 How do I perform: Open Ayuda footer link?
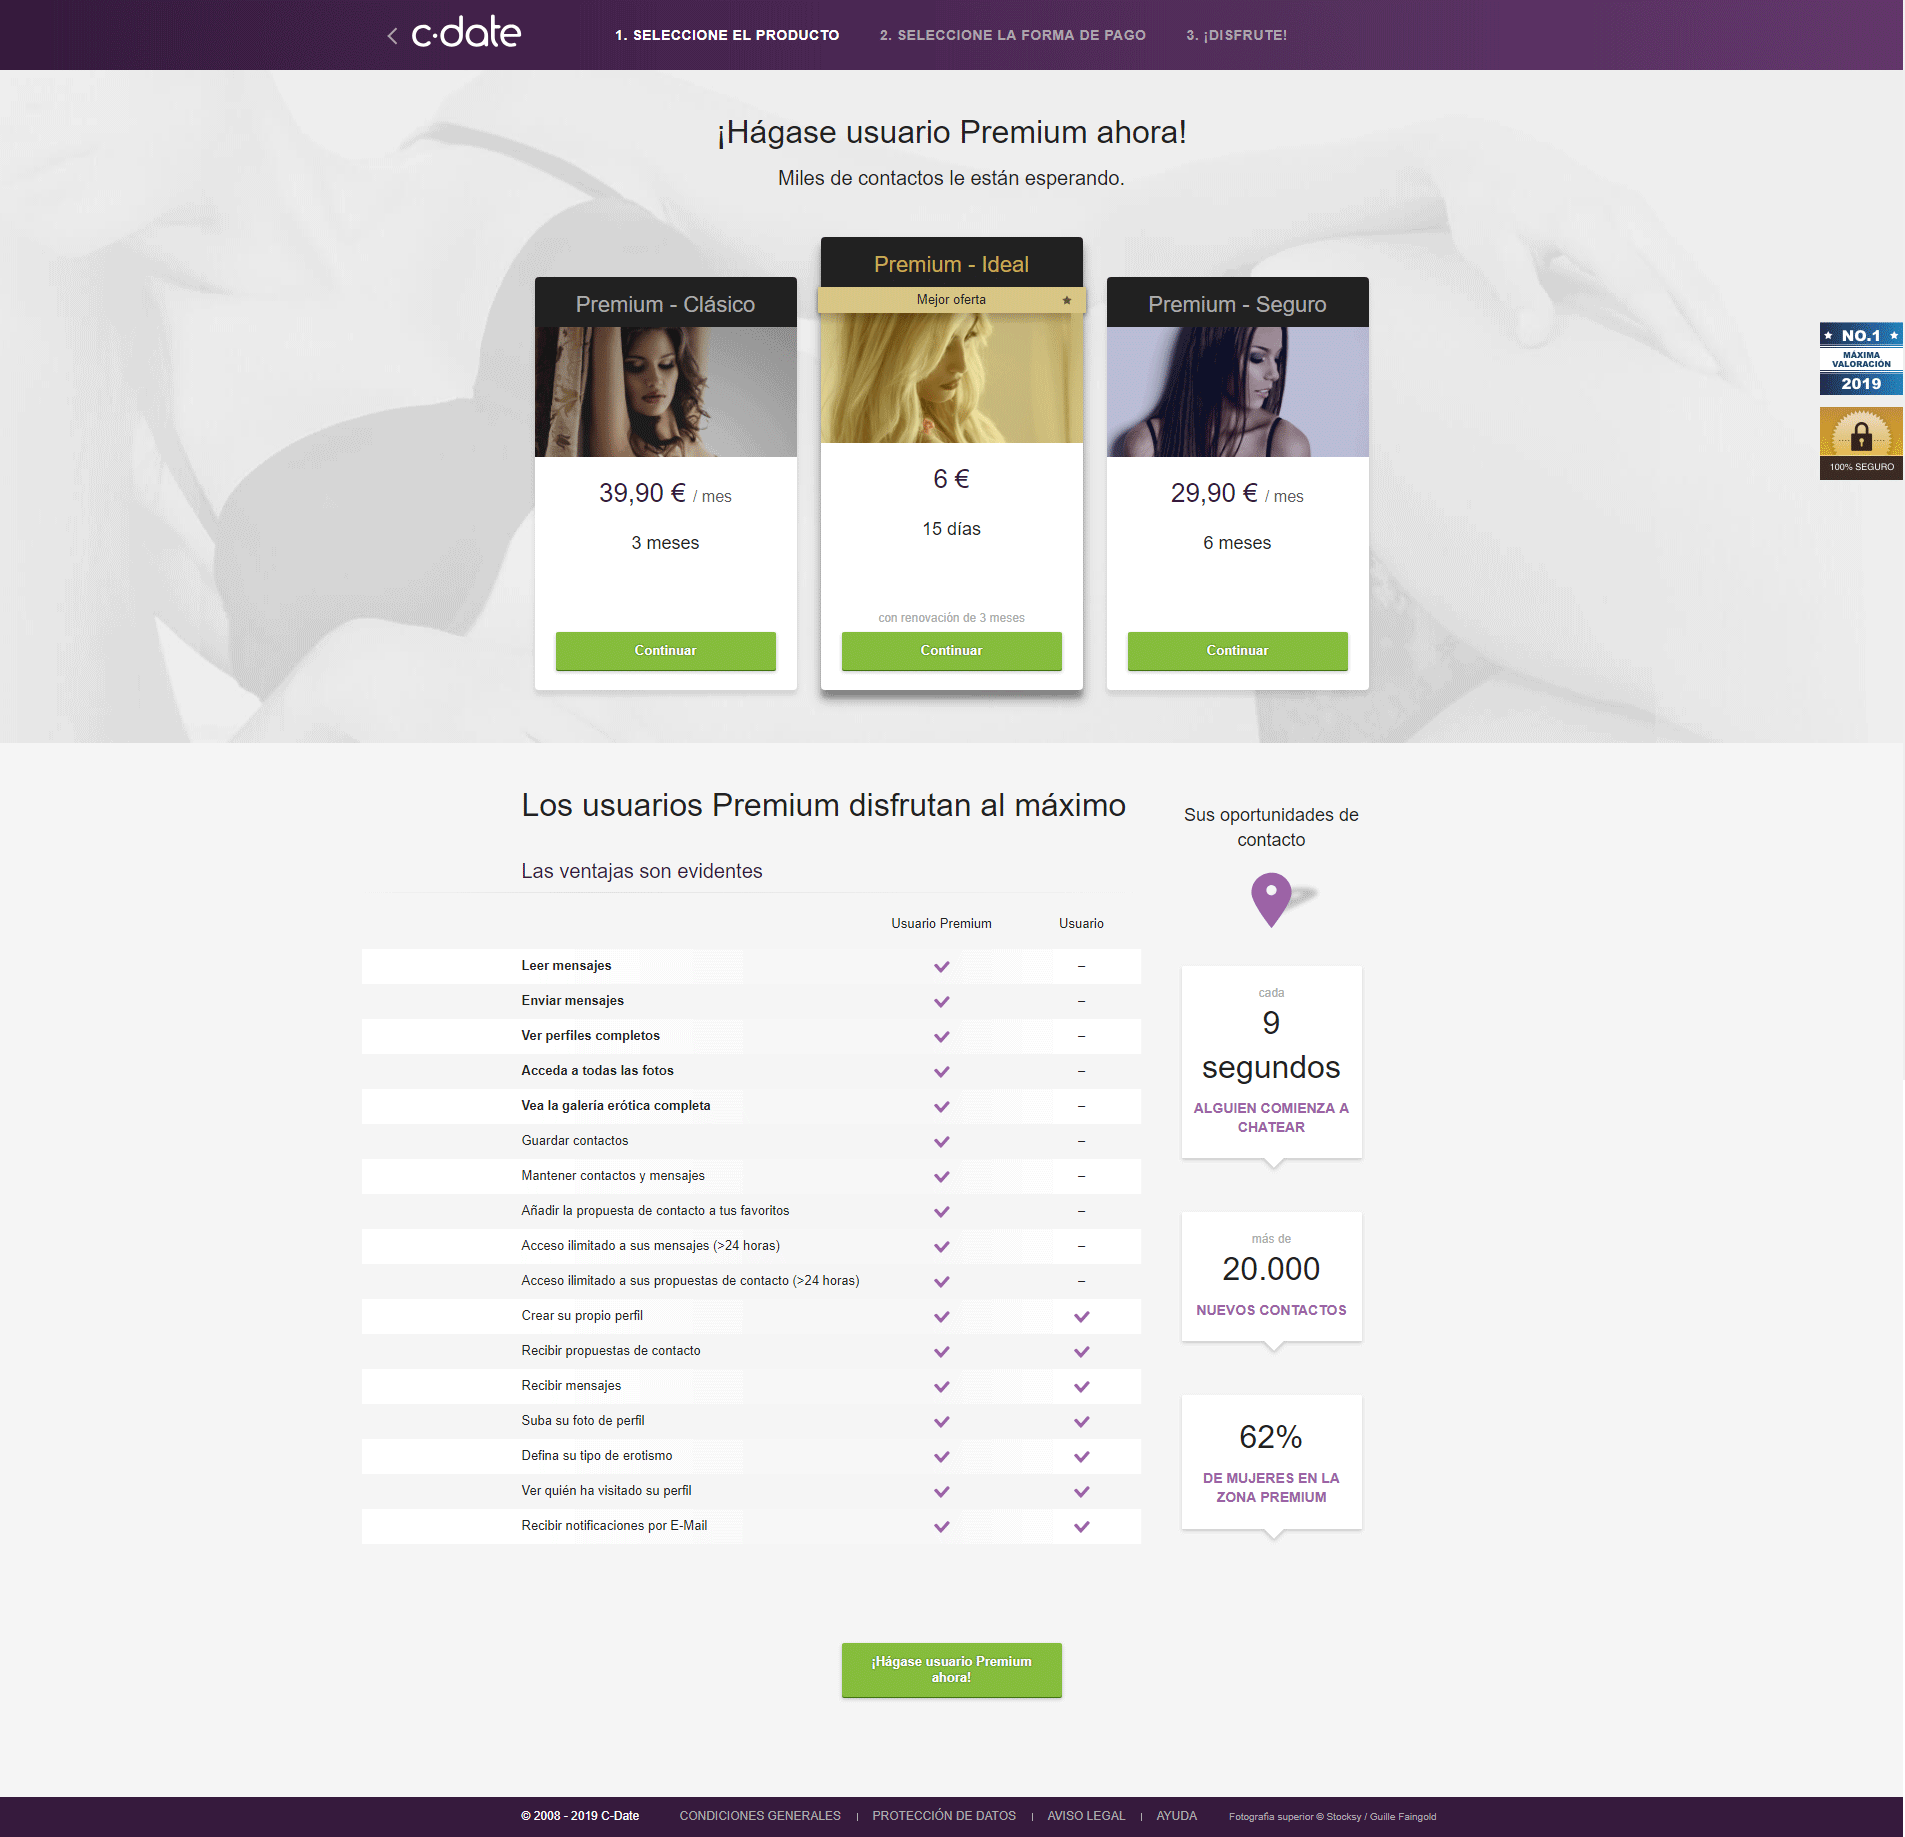pos(1176,1816)
